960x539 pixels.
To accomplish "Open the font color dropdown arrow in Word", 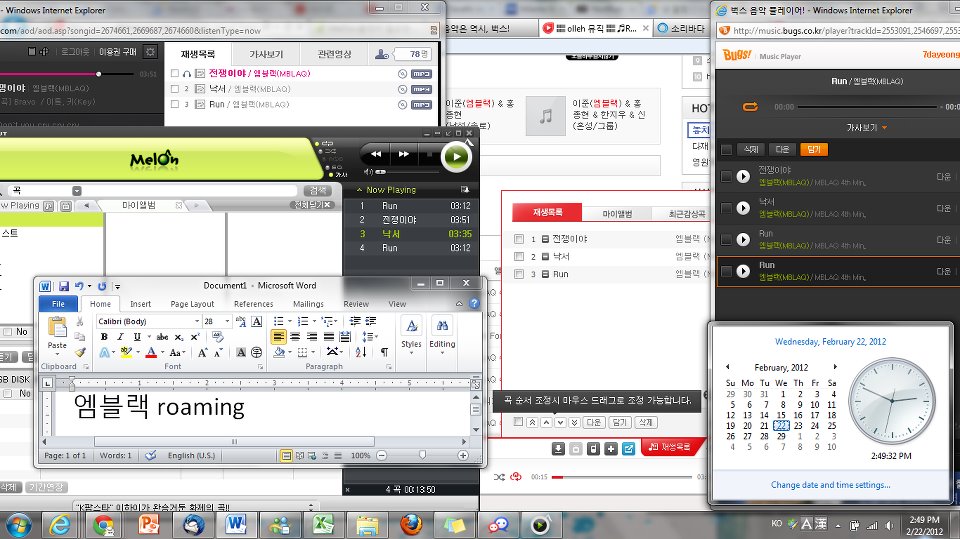I will click(162, 353).
